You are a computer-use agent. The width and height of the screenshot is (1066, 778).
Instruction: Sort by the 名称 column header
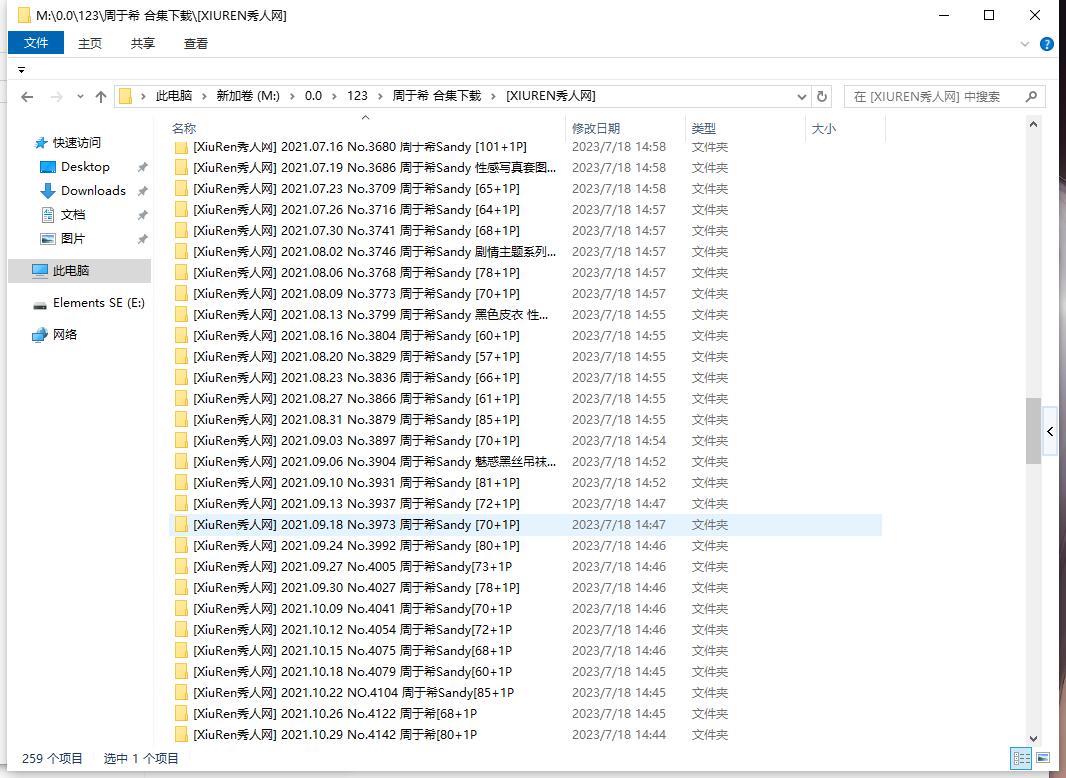pos(184,129)
